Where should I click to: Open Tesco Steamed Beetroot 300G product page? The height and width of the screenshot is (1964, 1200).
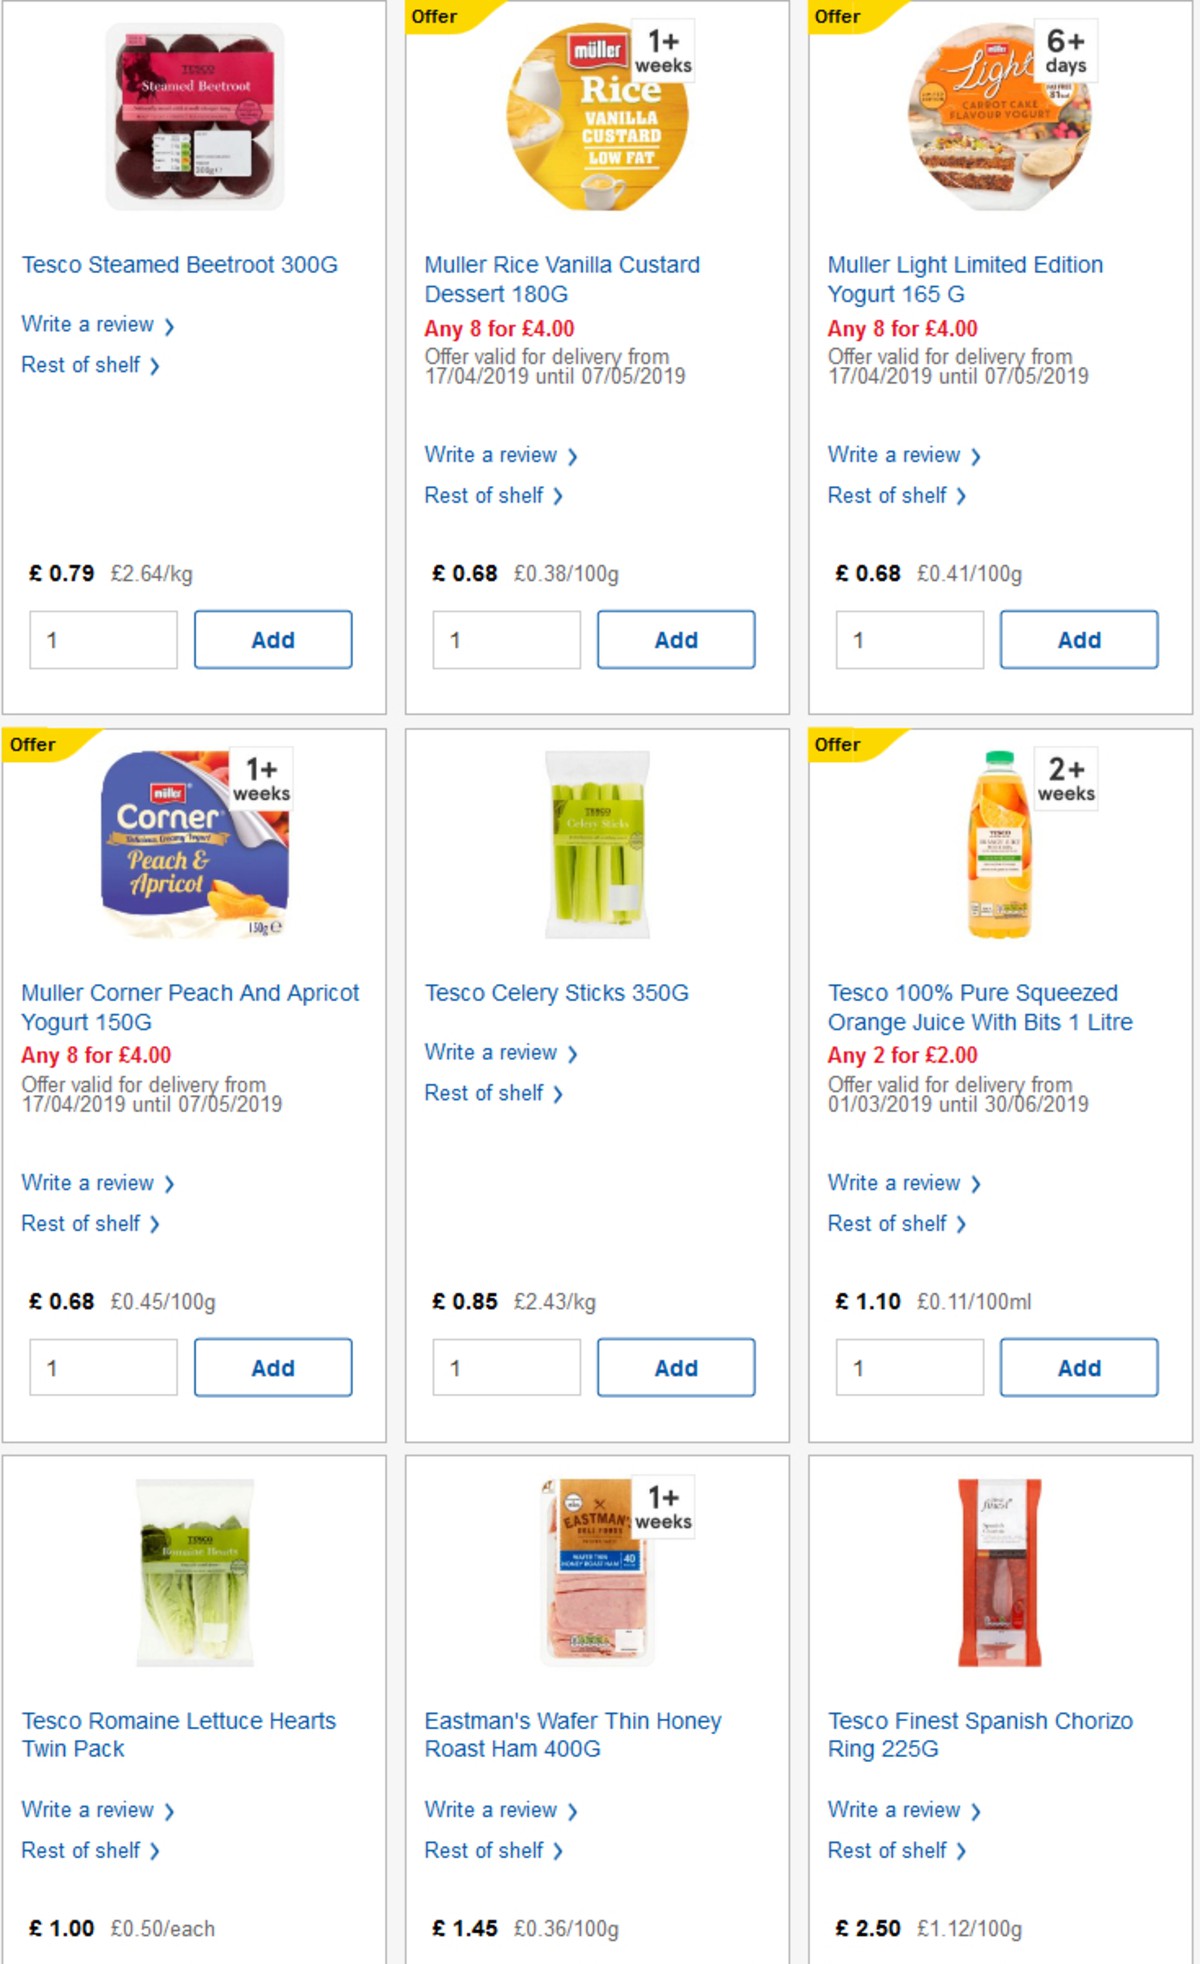[x=180, y=264]
